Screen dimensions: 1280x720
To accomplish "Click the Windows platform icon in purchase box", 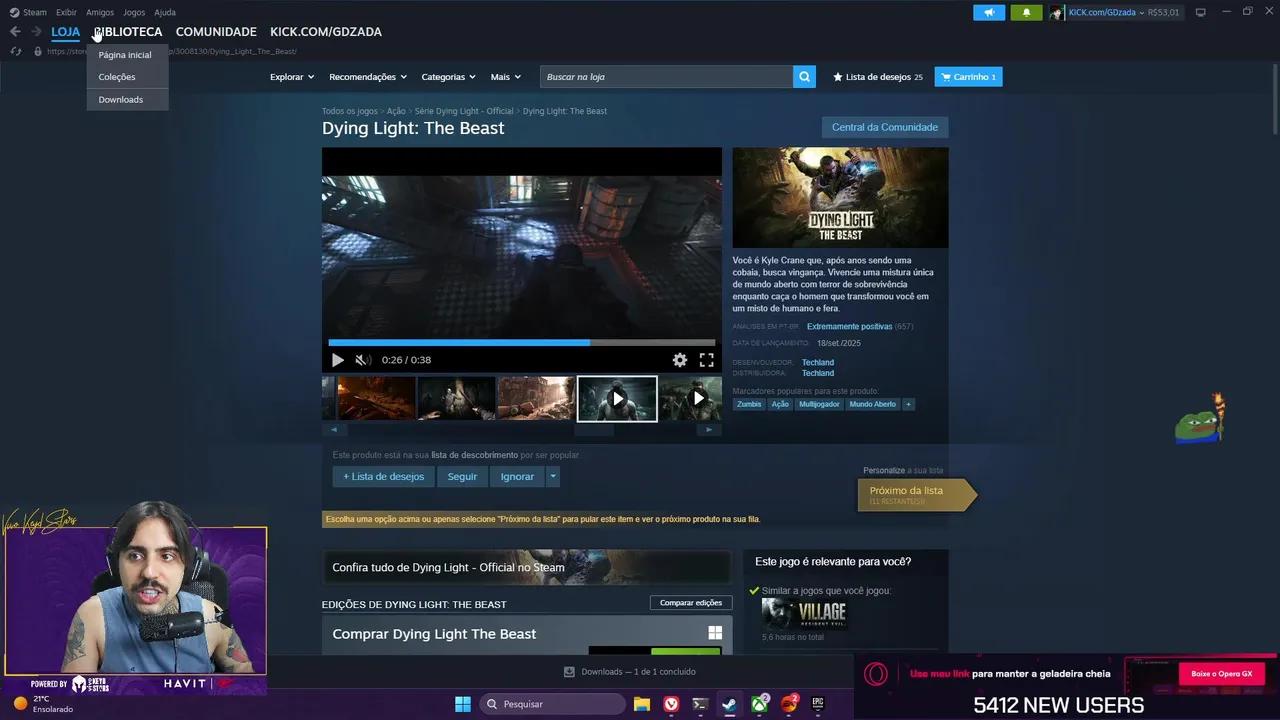I will coord(715,633).
